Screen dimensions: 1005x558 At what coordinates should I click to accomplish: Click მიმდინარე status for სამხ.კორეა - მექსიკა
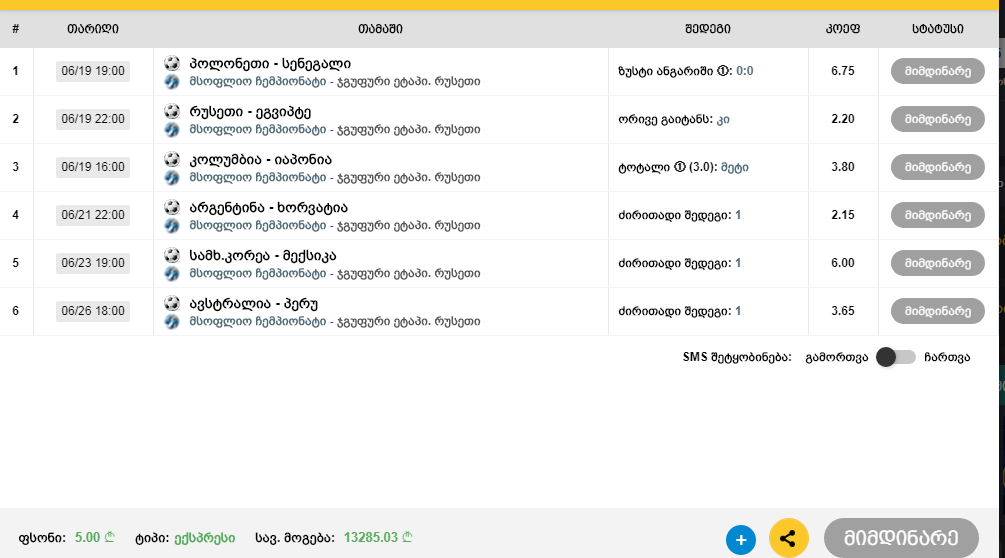point(938,263)
